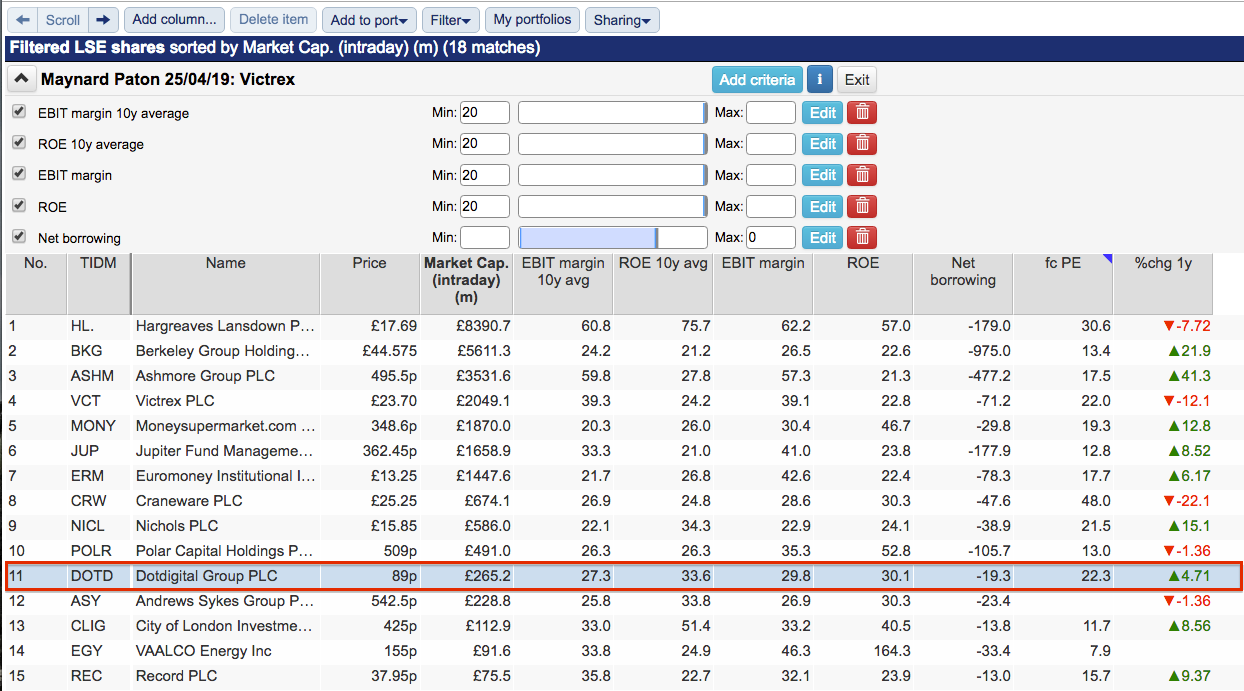The width and height of the screenshot is (1244, 691).
Task: Sort by Net borrowing column header
Action: point(963,283)
